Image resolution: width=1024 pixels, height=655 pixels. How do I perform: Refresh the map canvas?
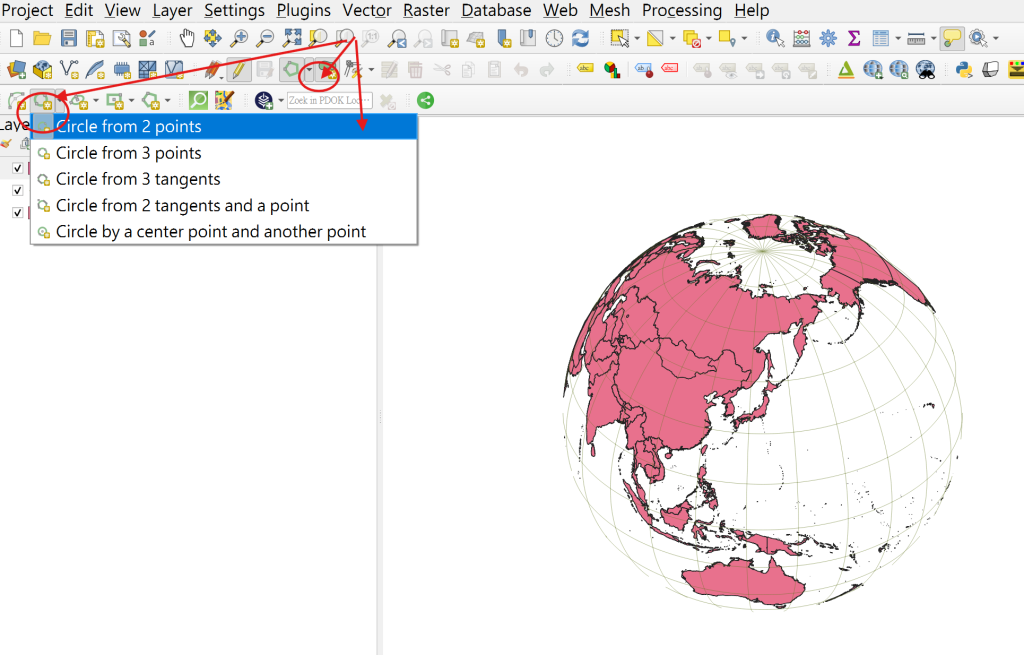coord(581,39)
